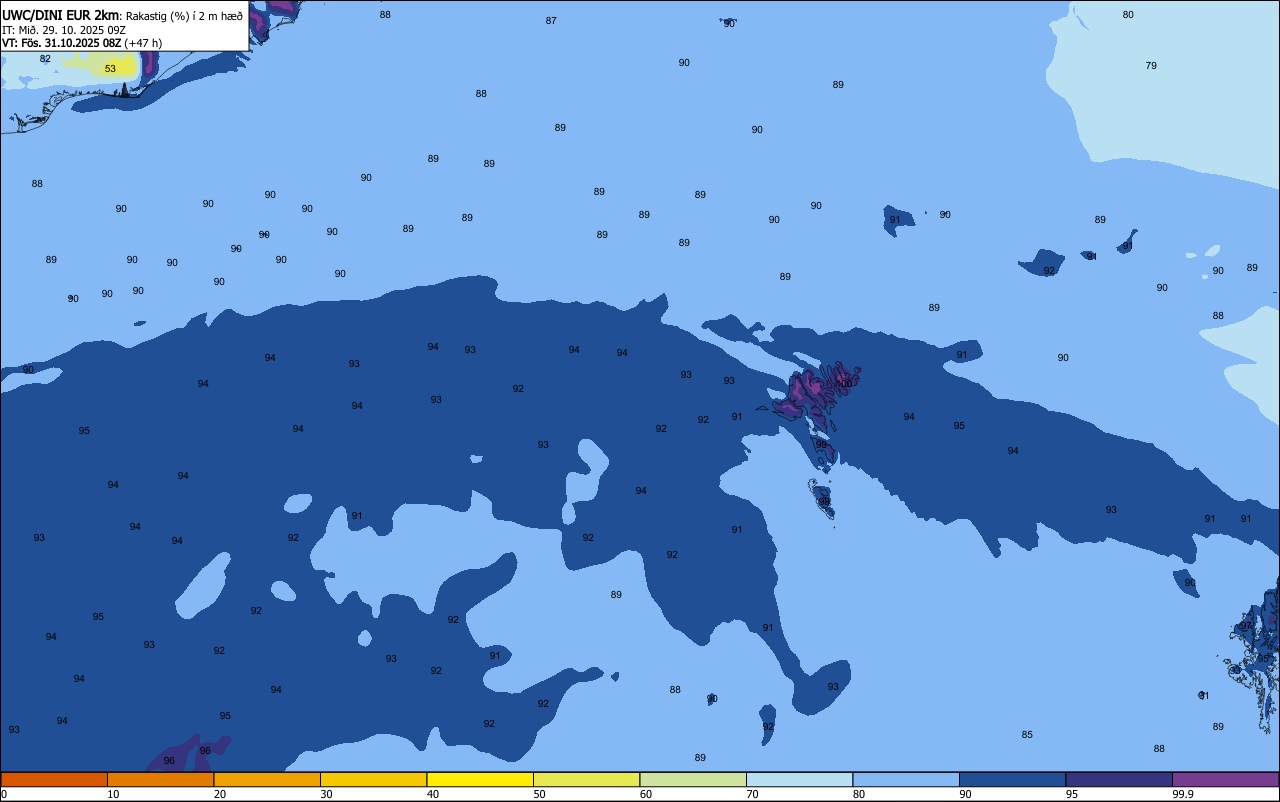Click the legend tick label 60
This screenshot has width=1280, height=802.
tap(646, 794)
